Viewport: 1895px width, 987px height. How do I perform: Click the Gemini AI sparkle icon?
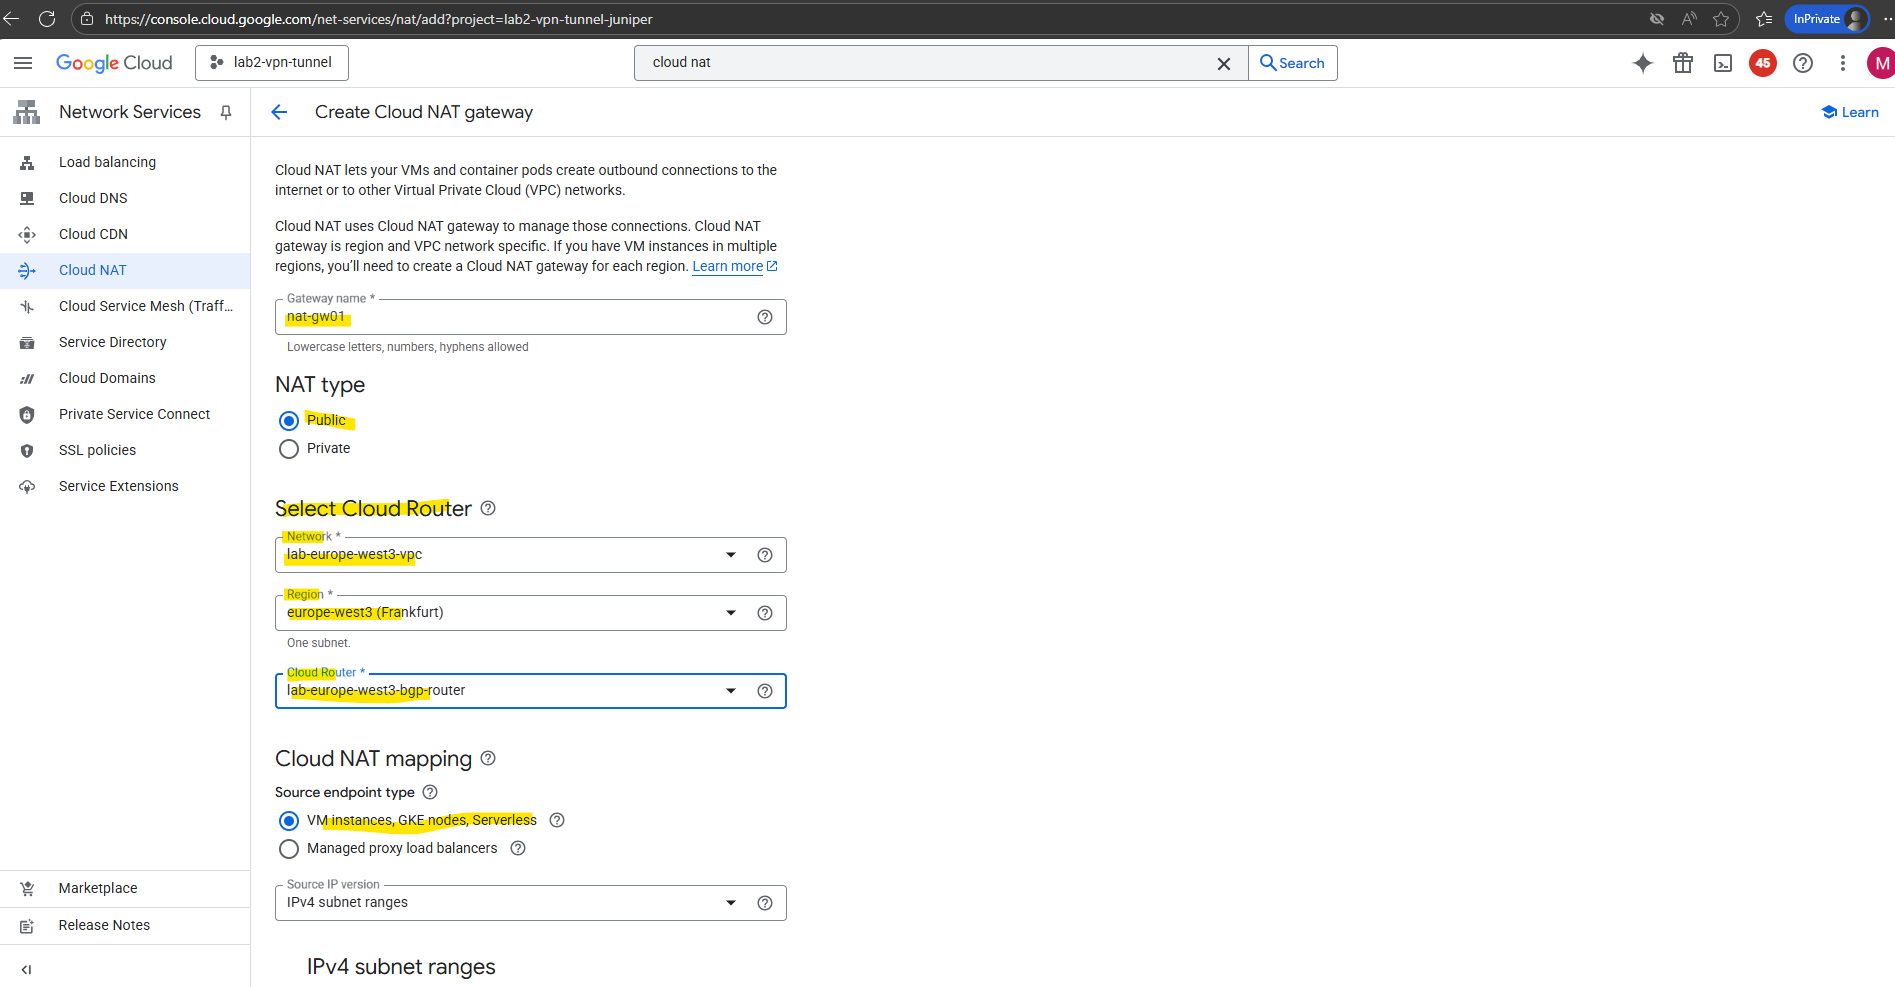[1642, 63]
